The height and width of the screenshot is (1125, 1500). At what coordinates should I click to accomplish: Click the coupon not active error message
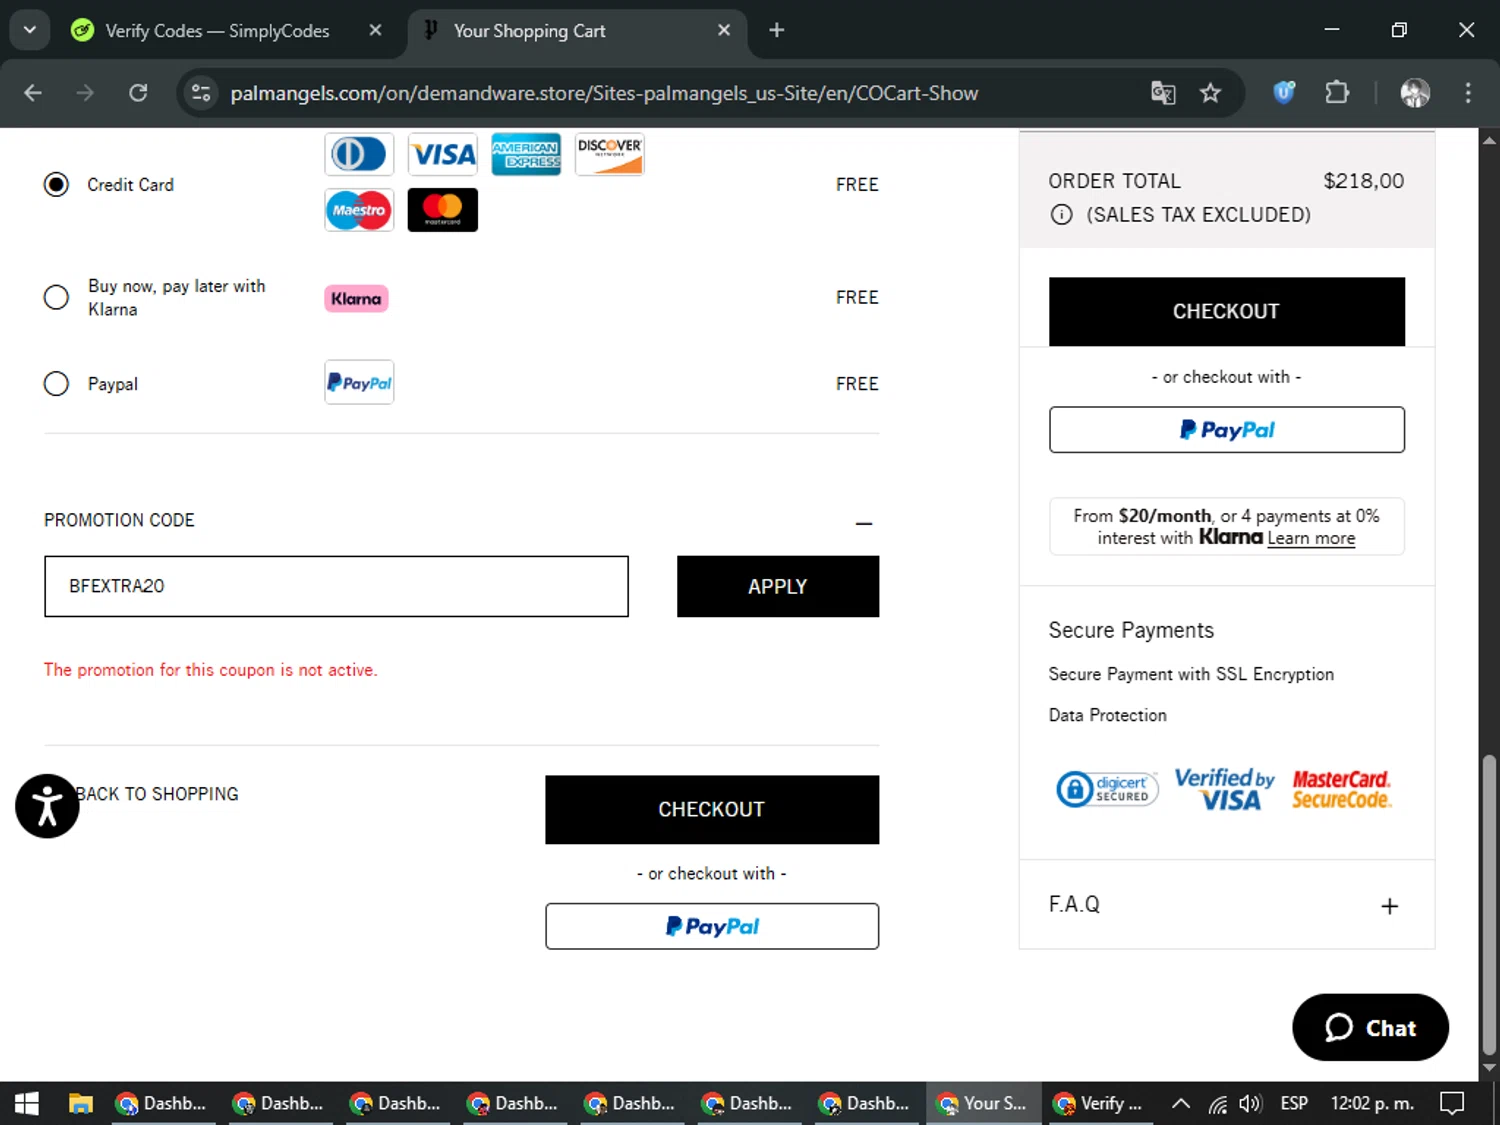point(210,670)
